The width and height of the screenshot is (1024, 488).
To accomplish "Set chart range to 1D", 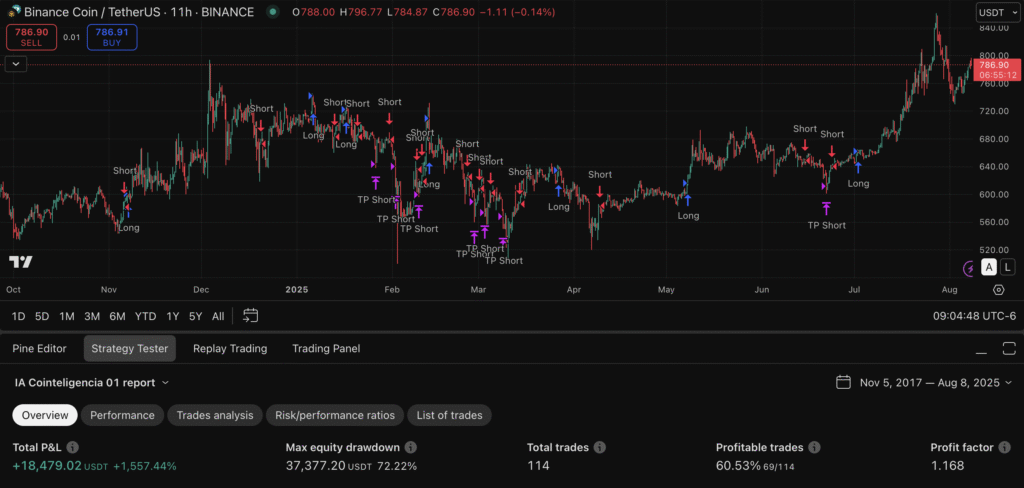I will (18, 316).
